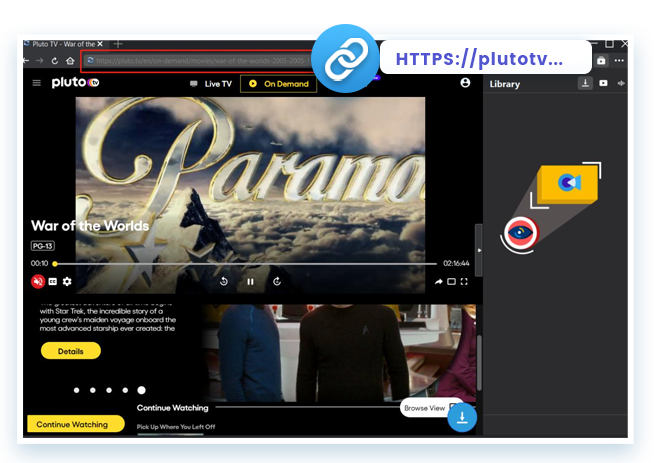Viewport: 664px width, 463px height.
Task: Click the 00:10 elapsed time label
Action: point(39,263)
